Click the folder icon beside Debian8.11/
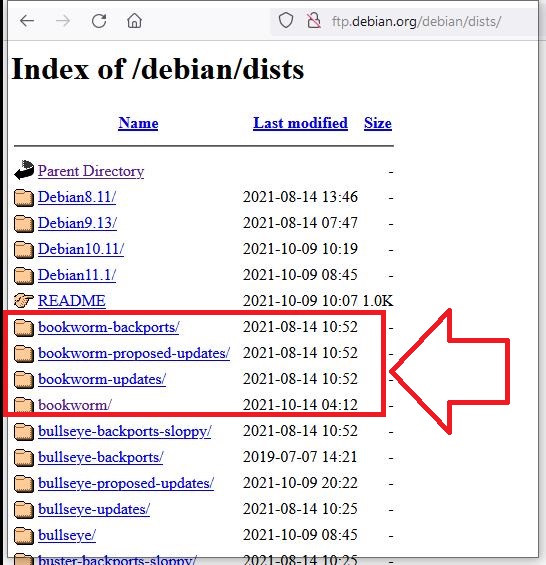546x565 pixels. pyautogui.click(x=24, y=197)
